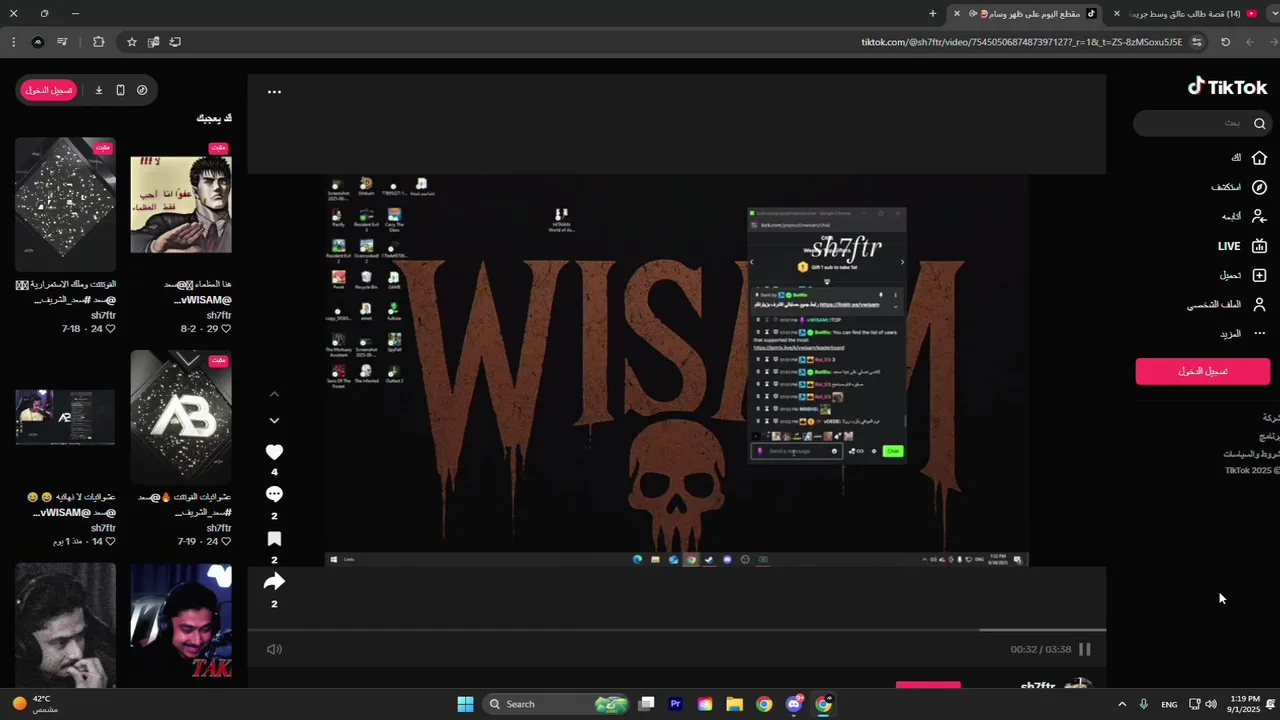
Task: Click the 00:32 / 03:38 video time text
Action: (1040, 649)
